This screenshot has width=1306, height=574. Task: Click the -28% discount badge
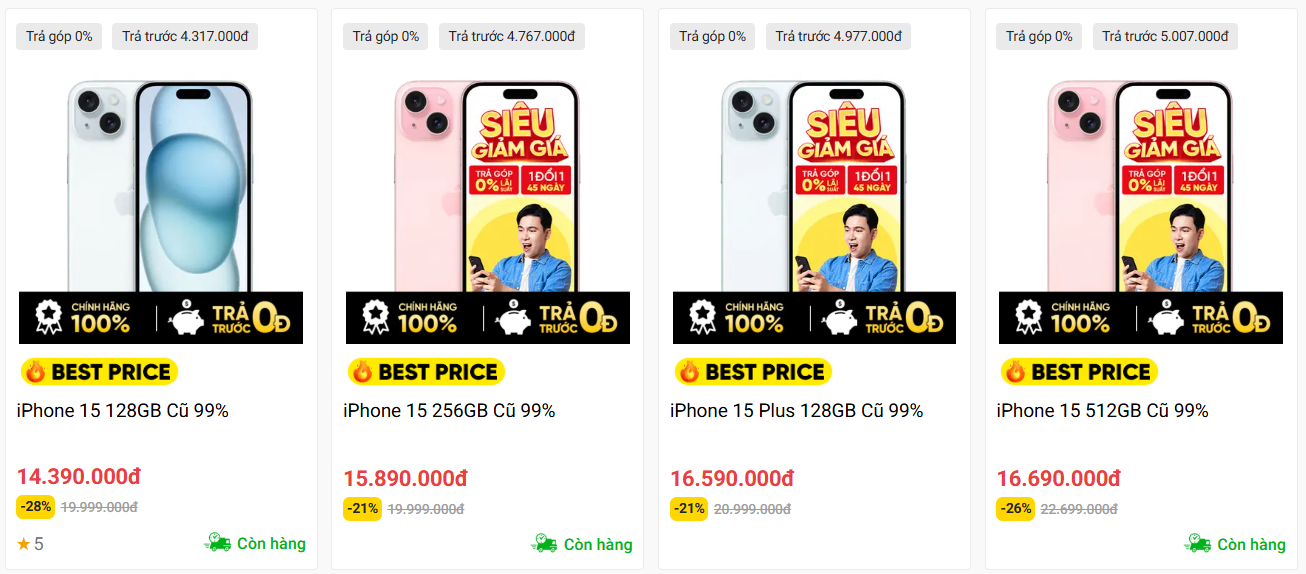click(x=36, y=507)
